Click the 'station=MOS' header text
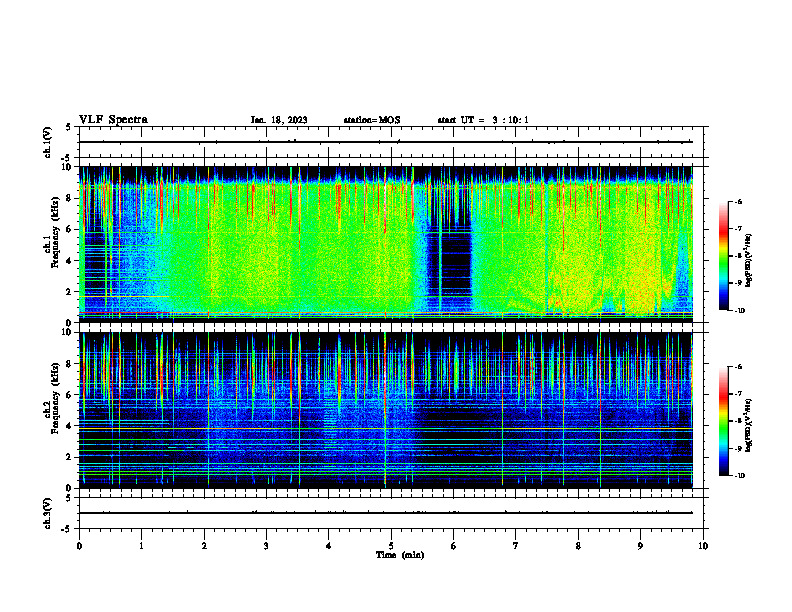The image size is (792, 612). click(372, 120)
